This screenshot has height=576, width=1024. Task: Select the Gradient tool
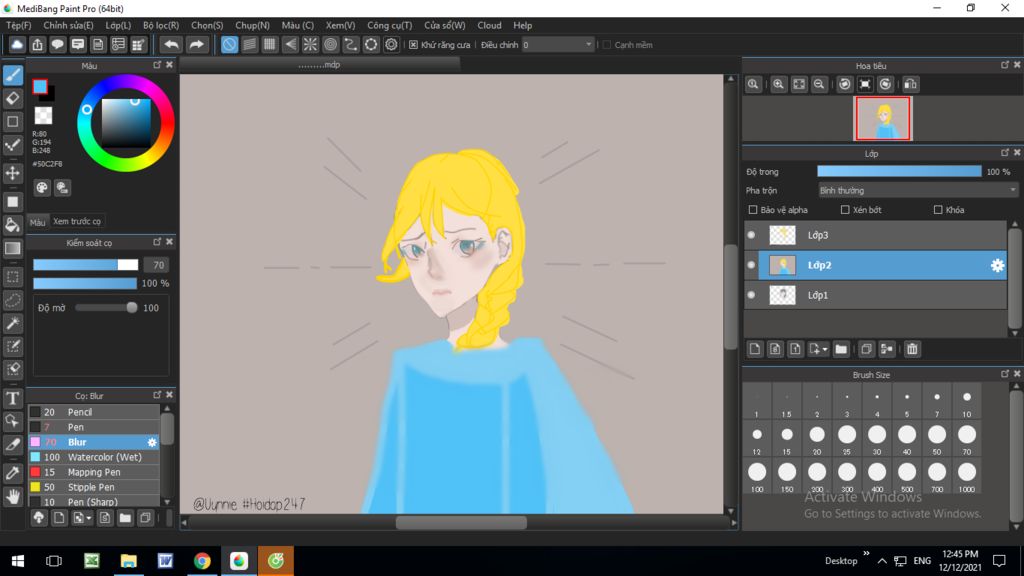tap(12, 248)
